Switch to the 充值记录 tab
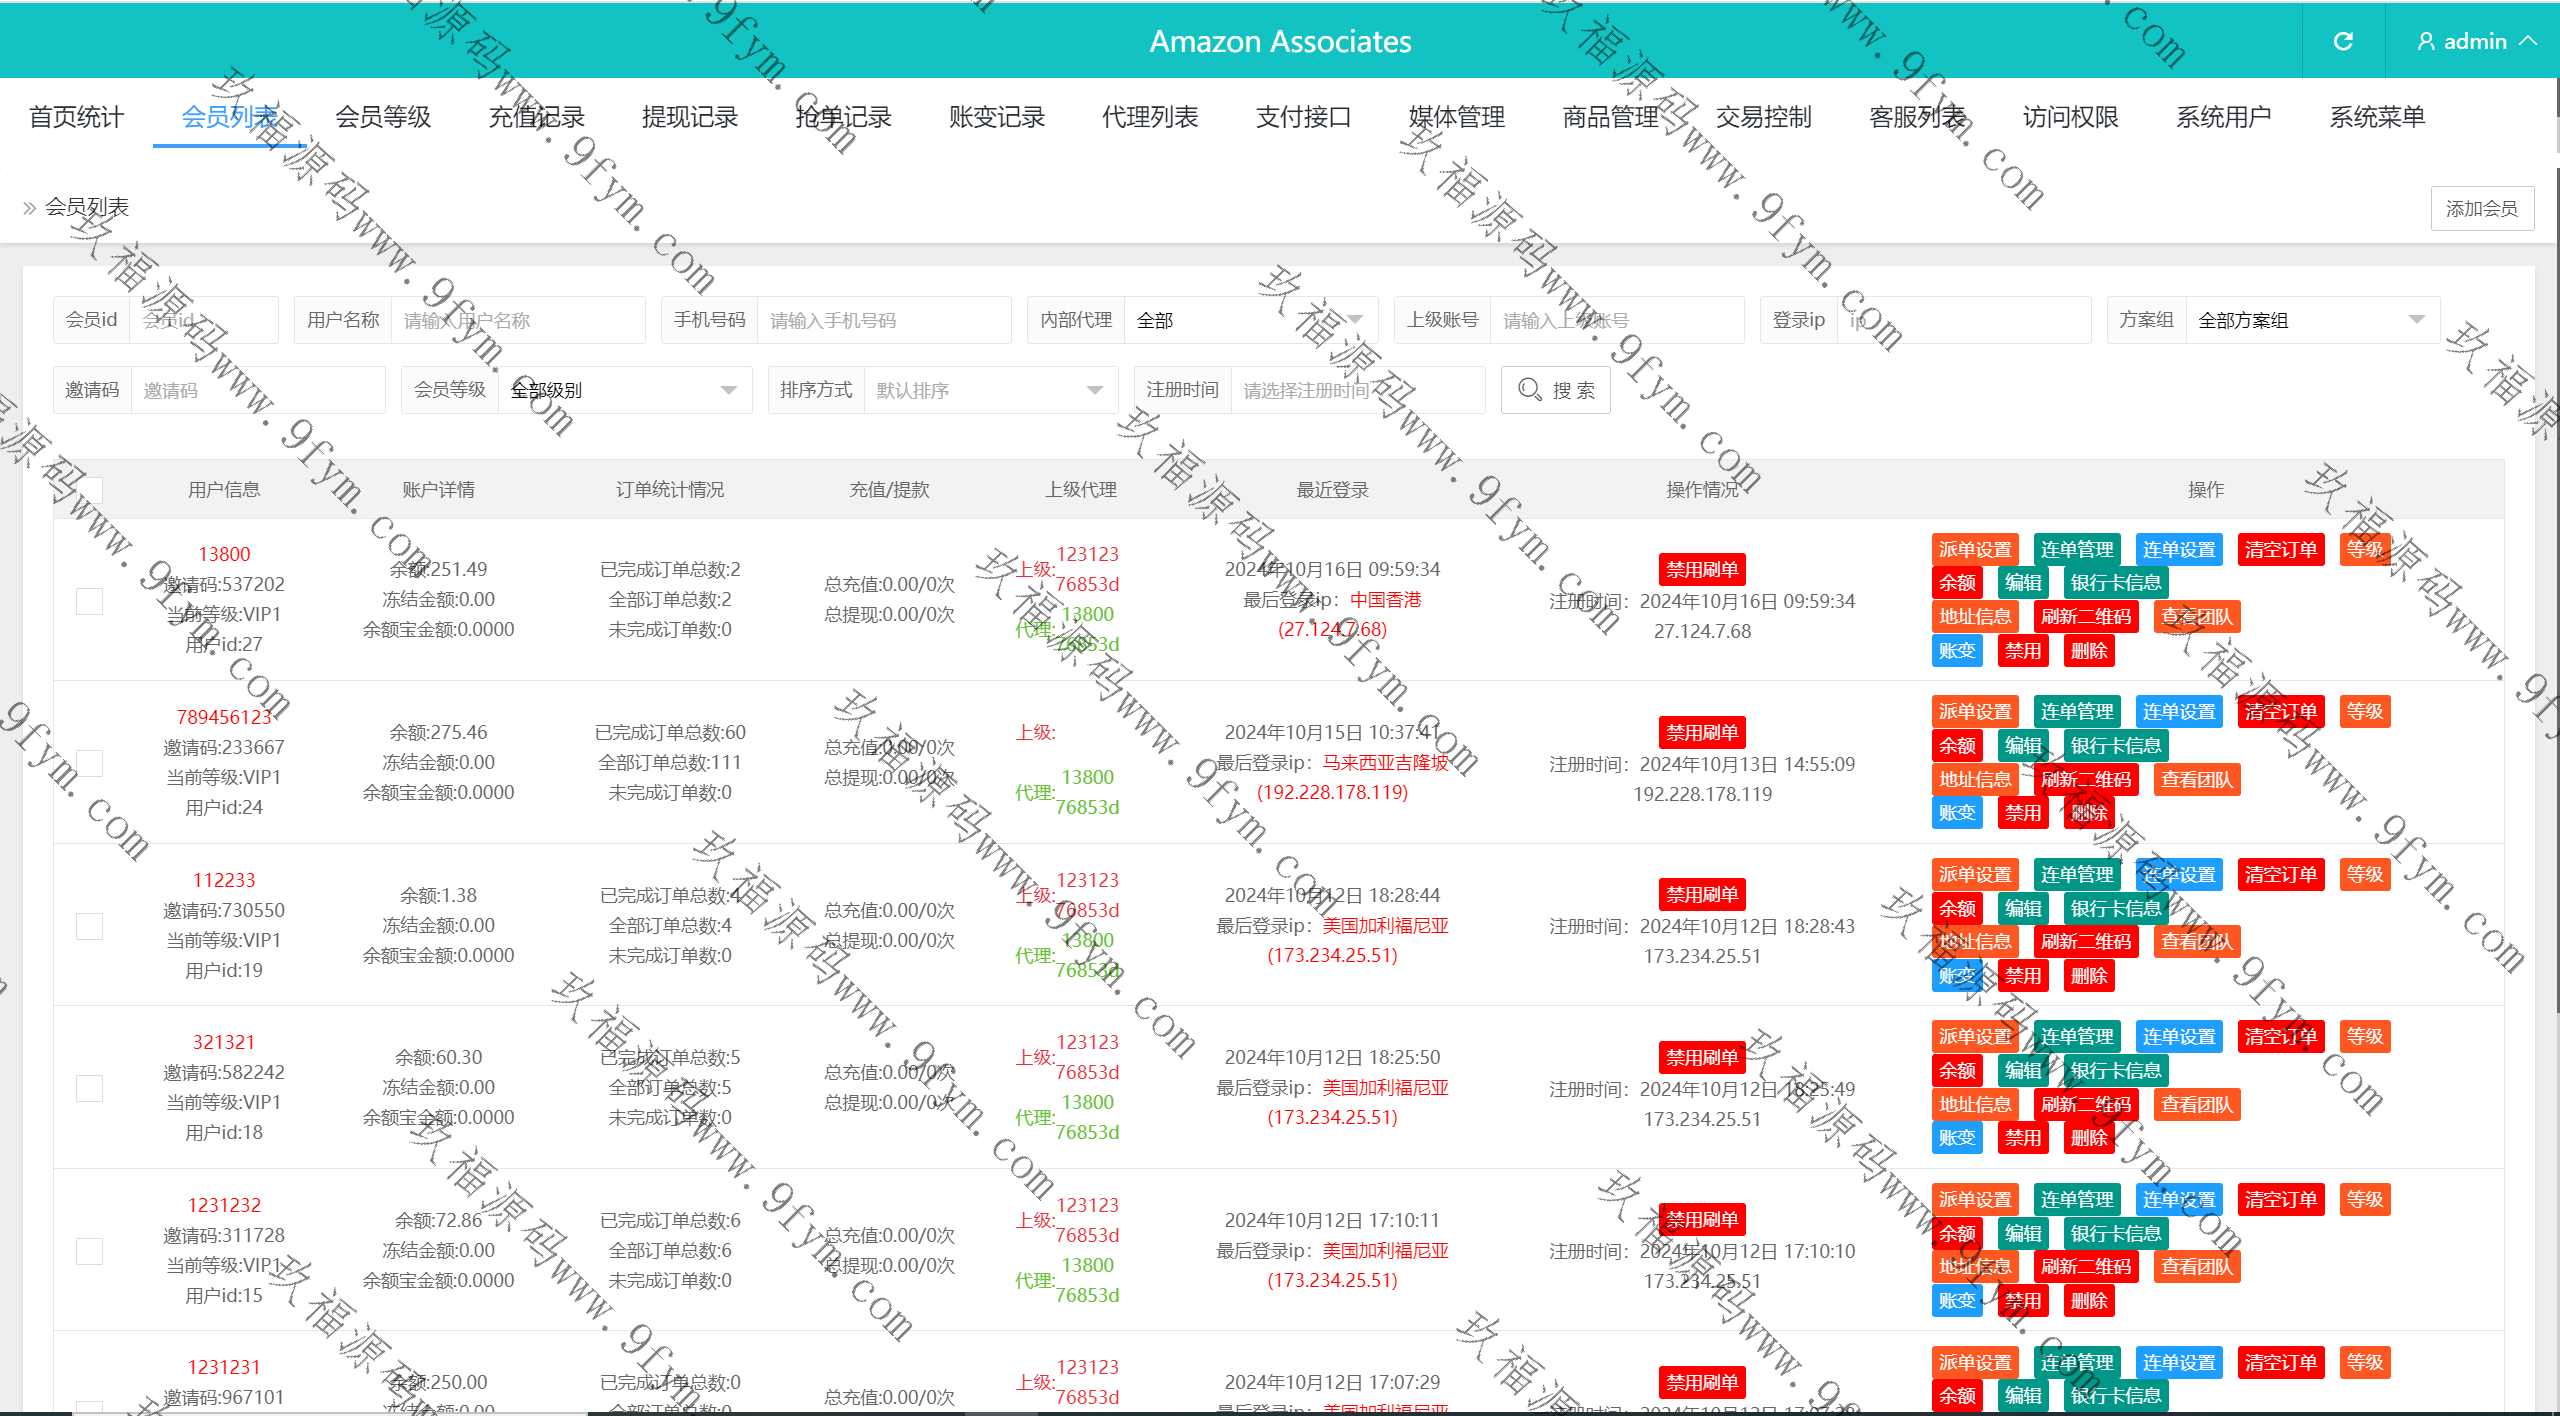This screenshot has height=1416, width=2560. pos(536,117)
